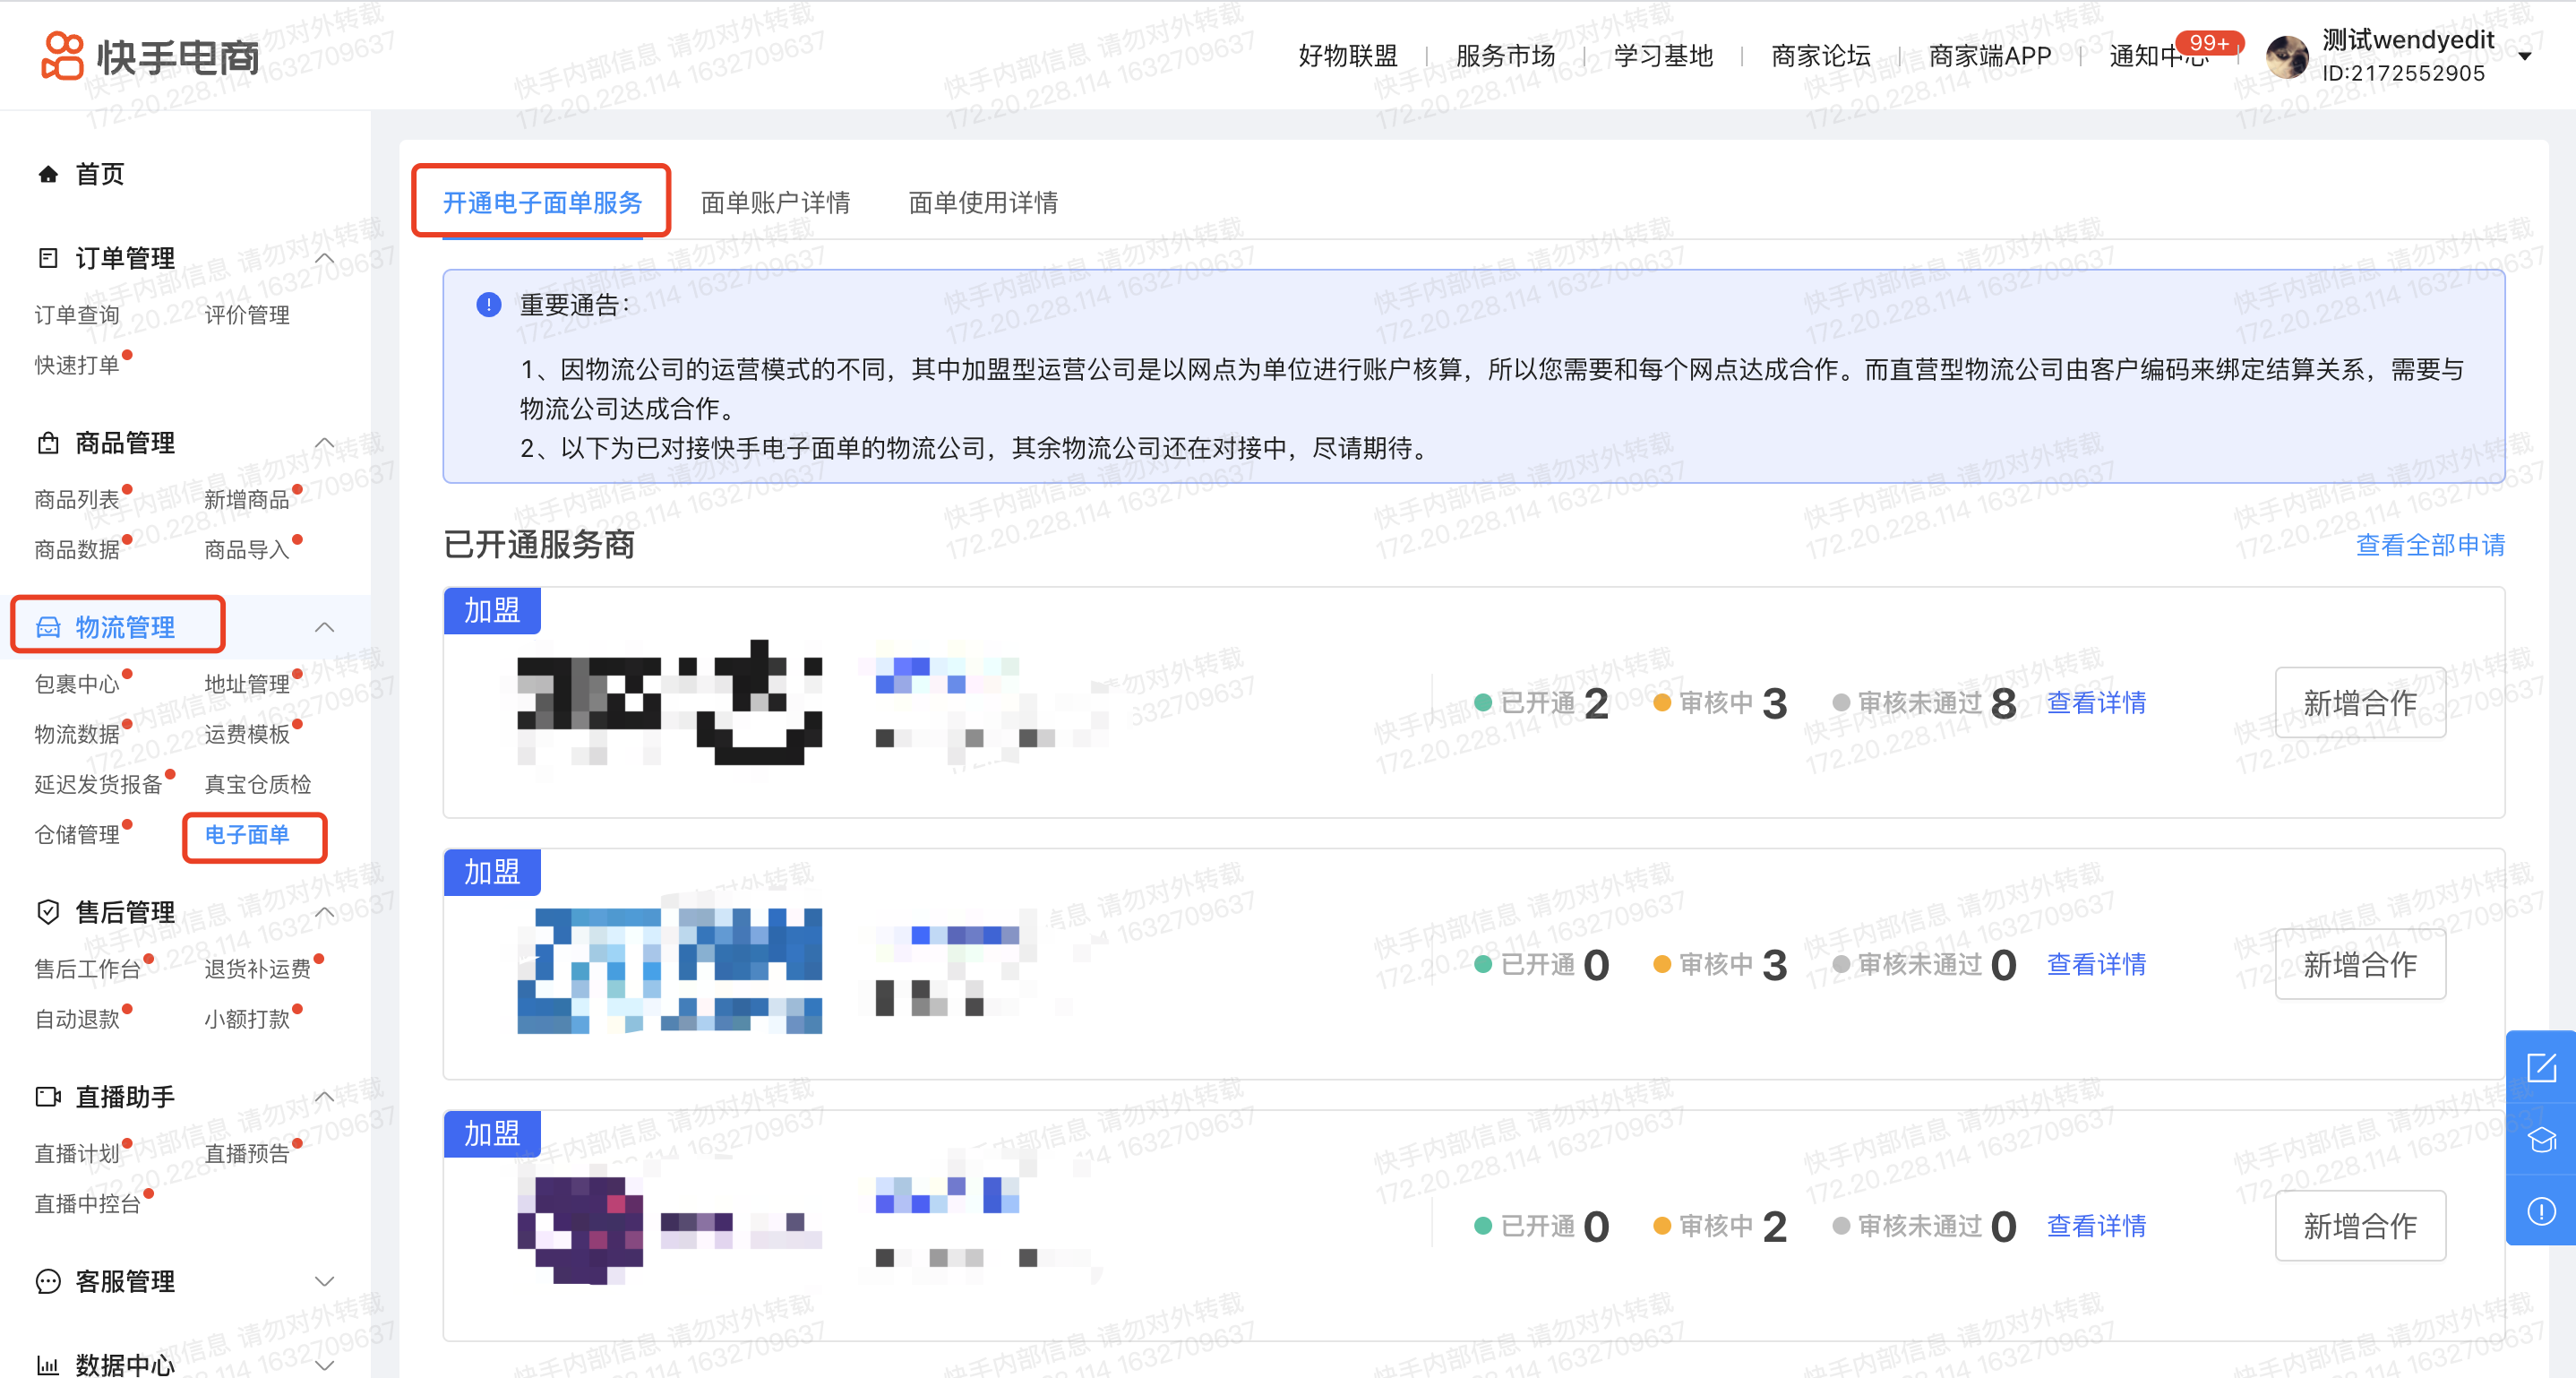The width and height of the screenshot is (2576, 1378).
Task: Select 电子面单 in sidebar
Action: tap(247, 834)
